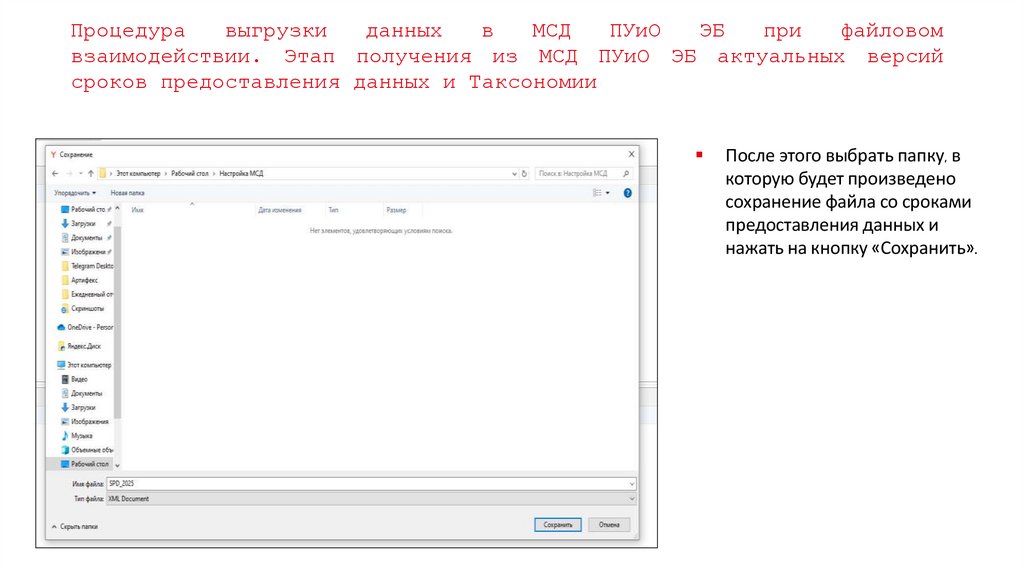The width and height of the screenshot is (1024, 574).
Task: Click the Отмена button
Action: [609, 525]
